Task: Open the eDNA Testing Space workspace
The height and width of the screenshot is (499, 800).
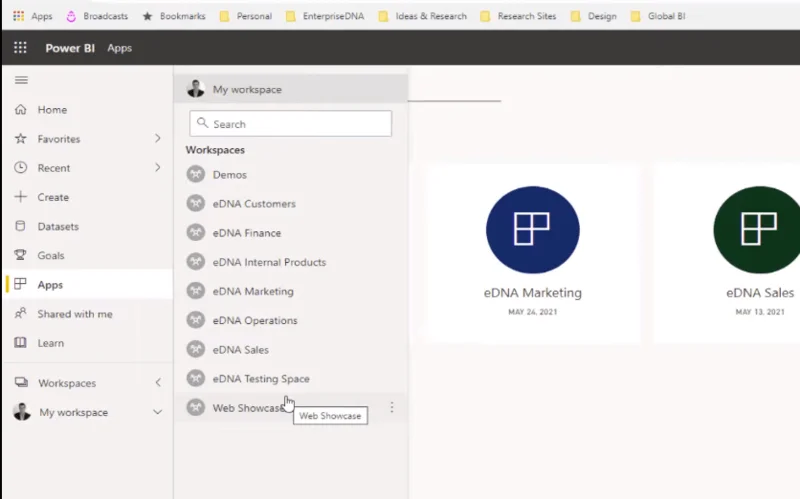Action: coord(291,378)
